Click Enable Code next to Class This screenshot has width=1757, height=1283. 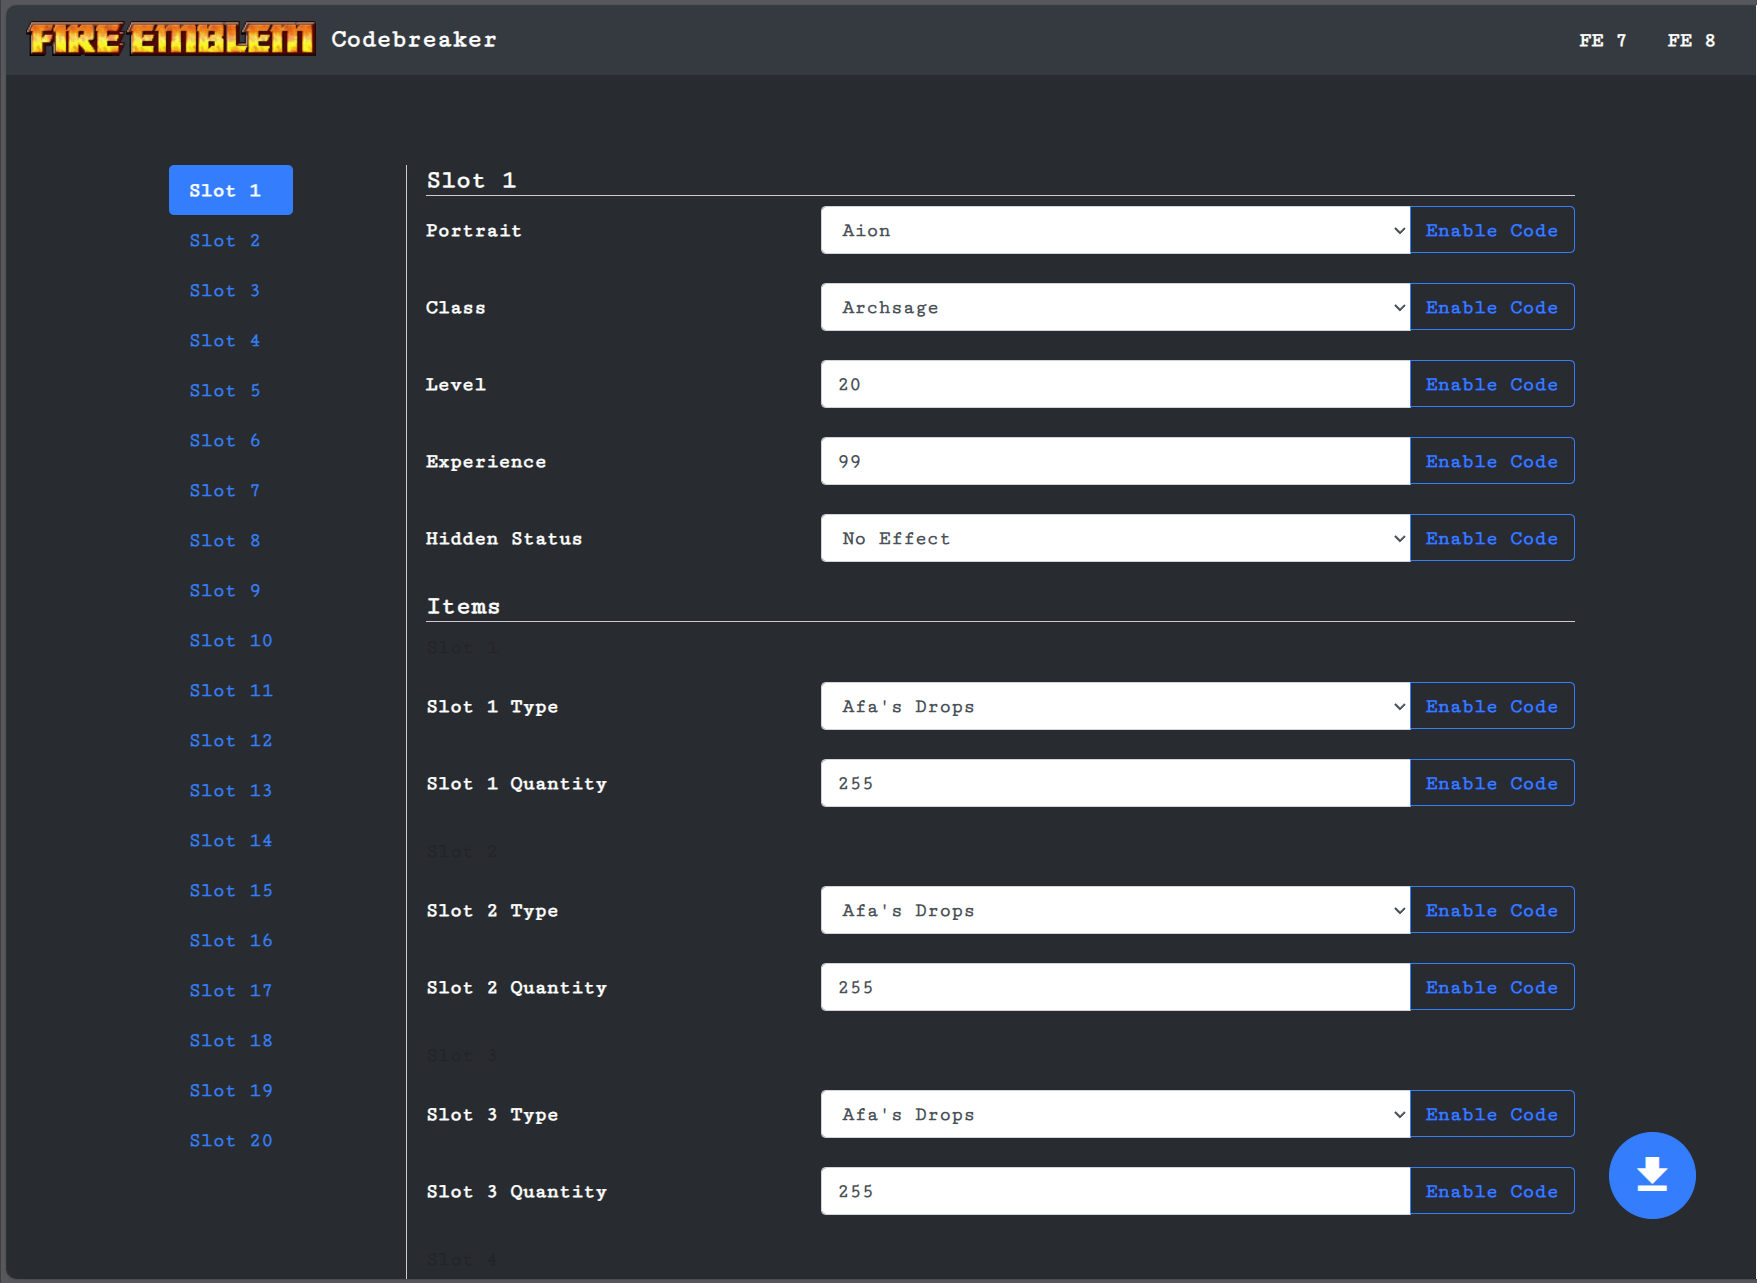coord(1491,307)
